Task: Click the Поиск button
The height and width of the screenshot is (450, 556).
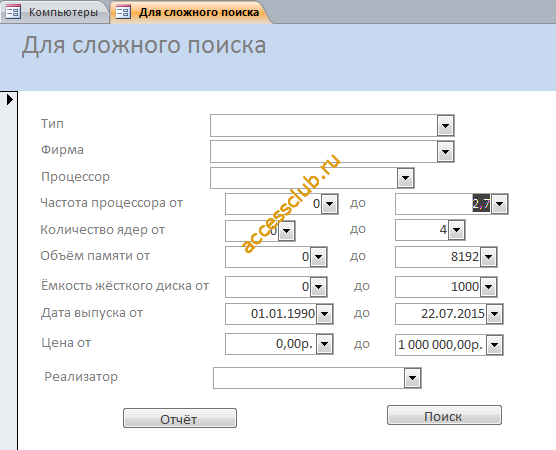Action: (444, 415)
